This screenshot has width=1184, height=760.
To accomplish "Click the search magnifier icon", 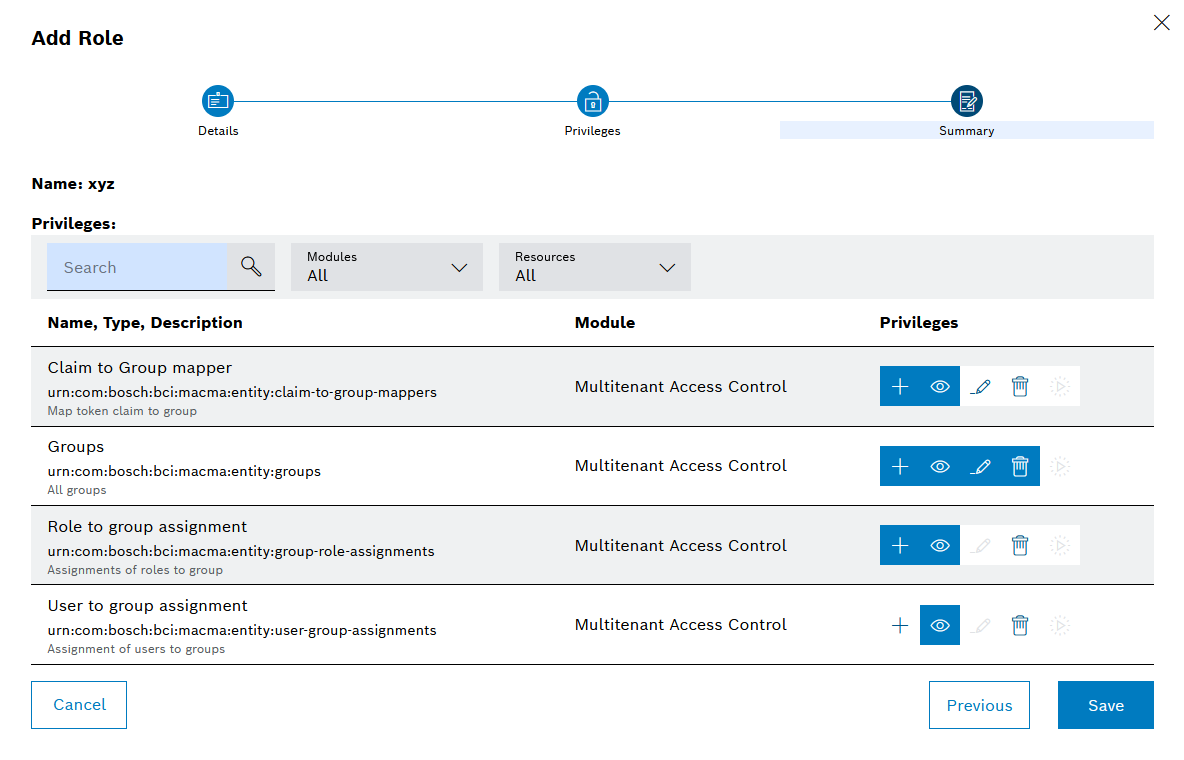I will point(251,267).
